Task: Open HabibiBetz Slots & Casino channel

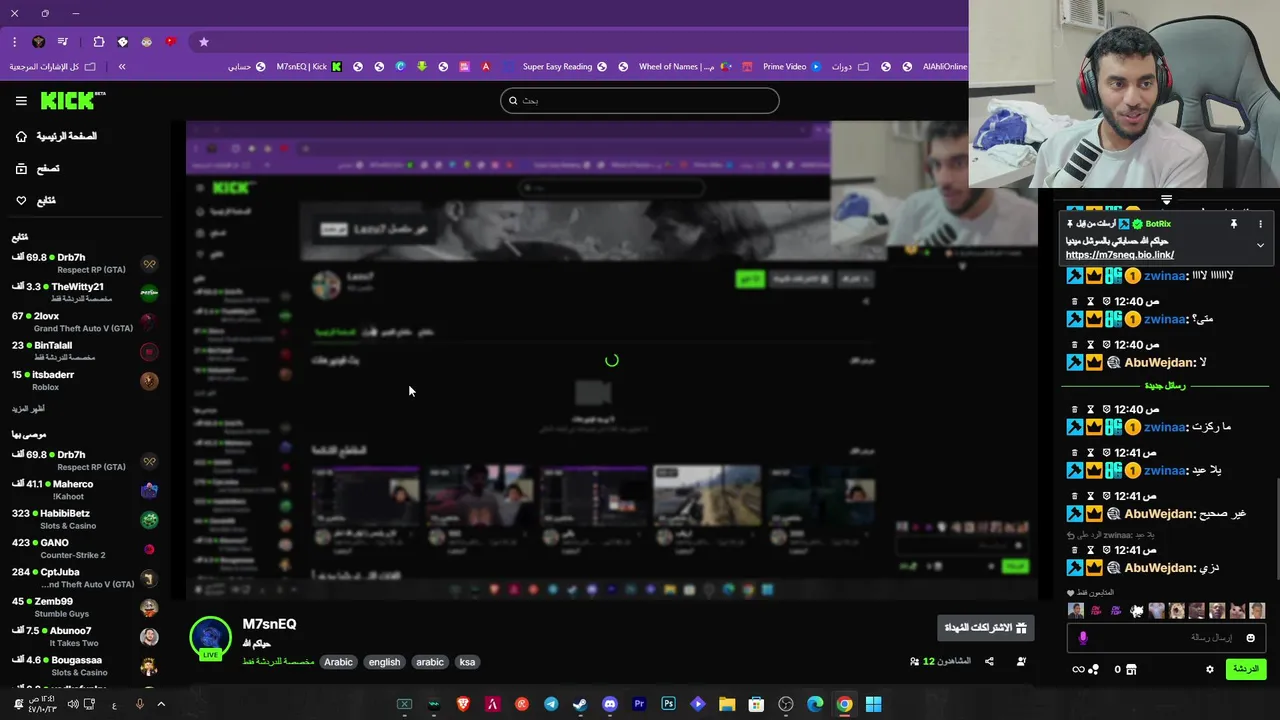Action: (x=86, y=519)
